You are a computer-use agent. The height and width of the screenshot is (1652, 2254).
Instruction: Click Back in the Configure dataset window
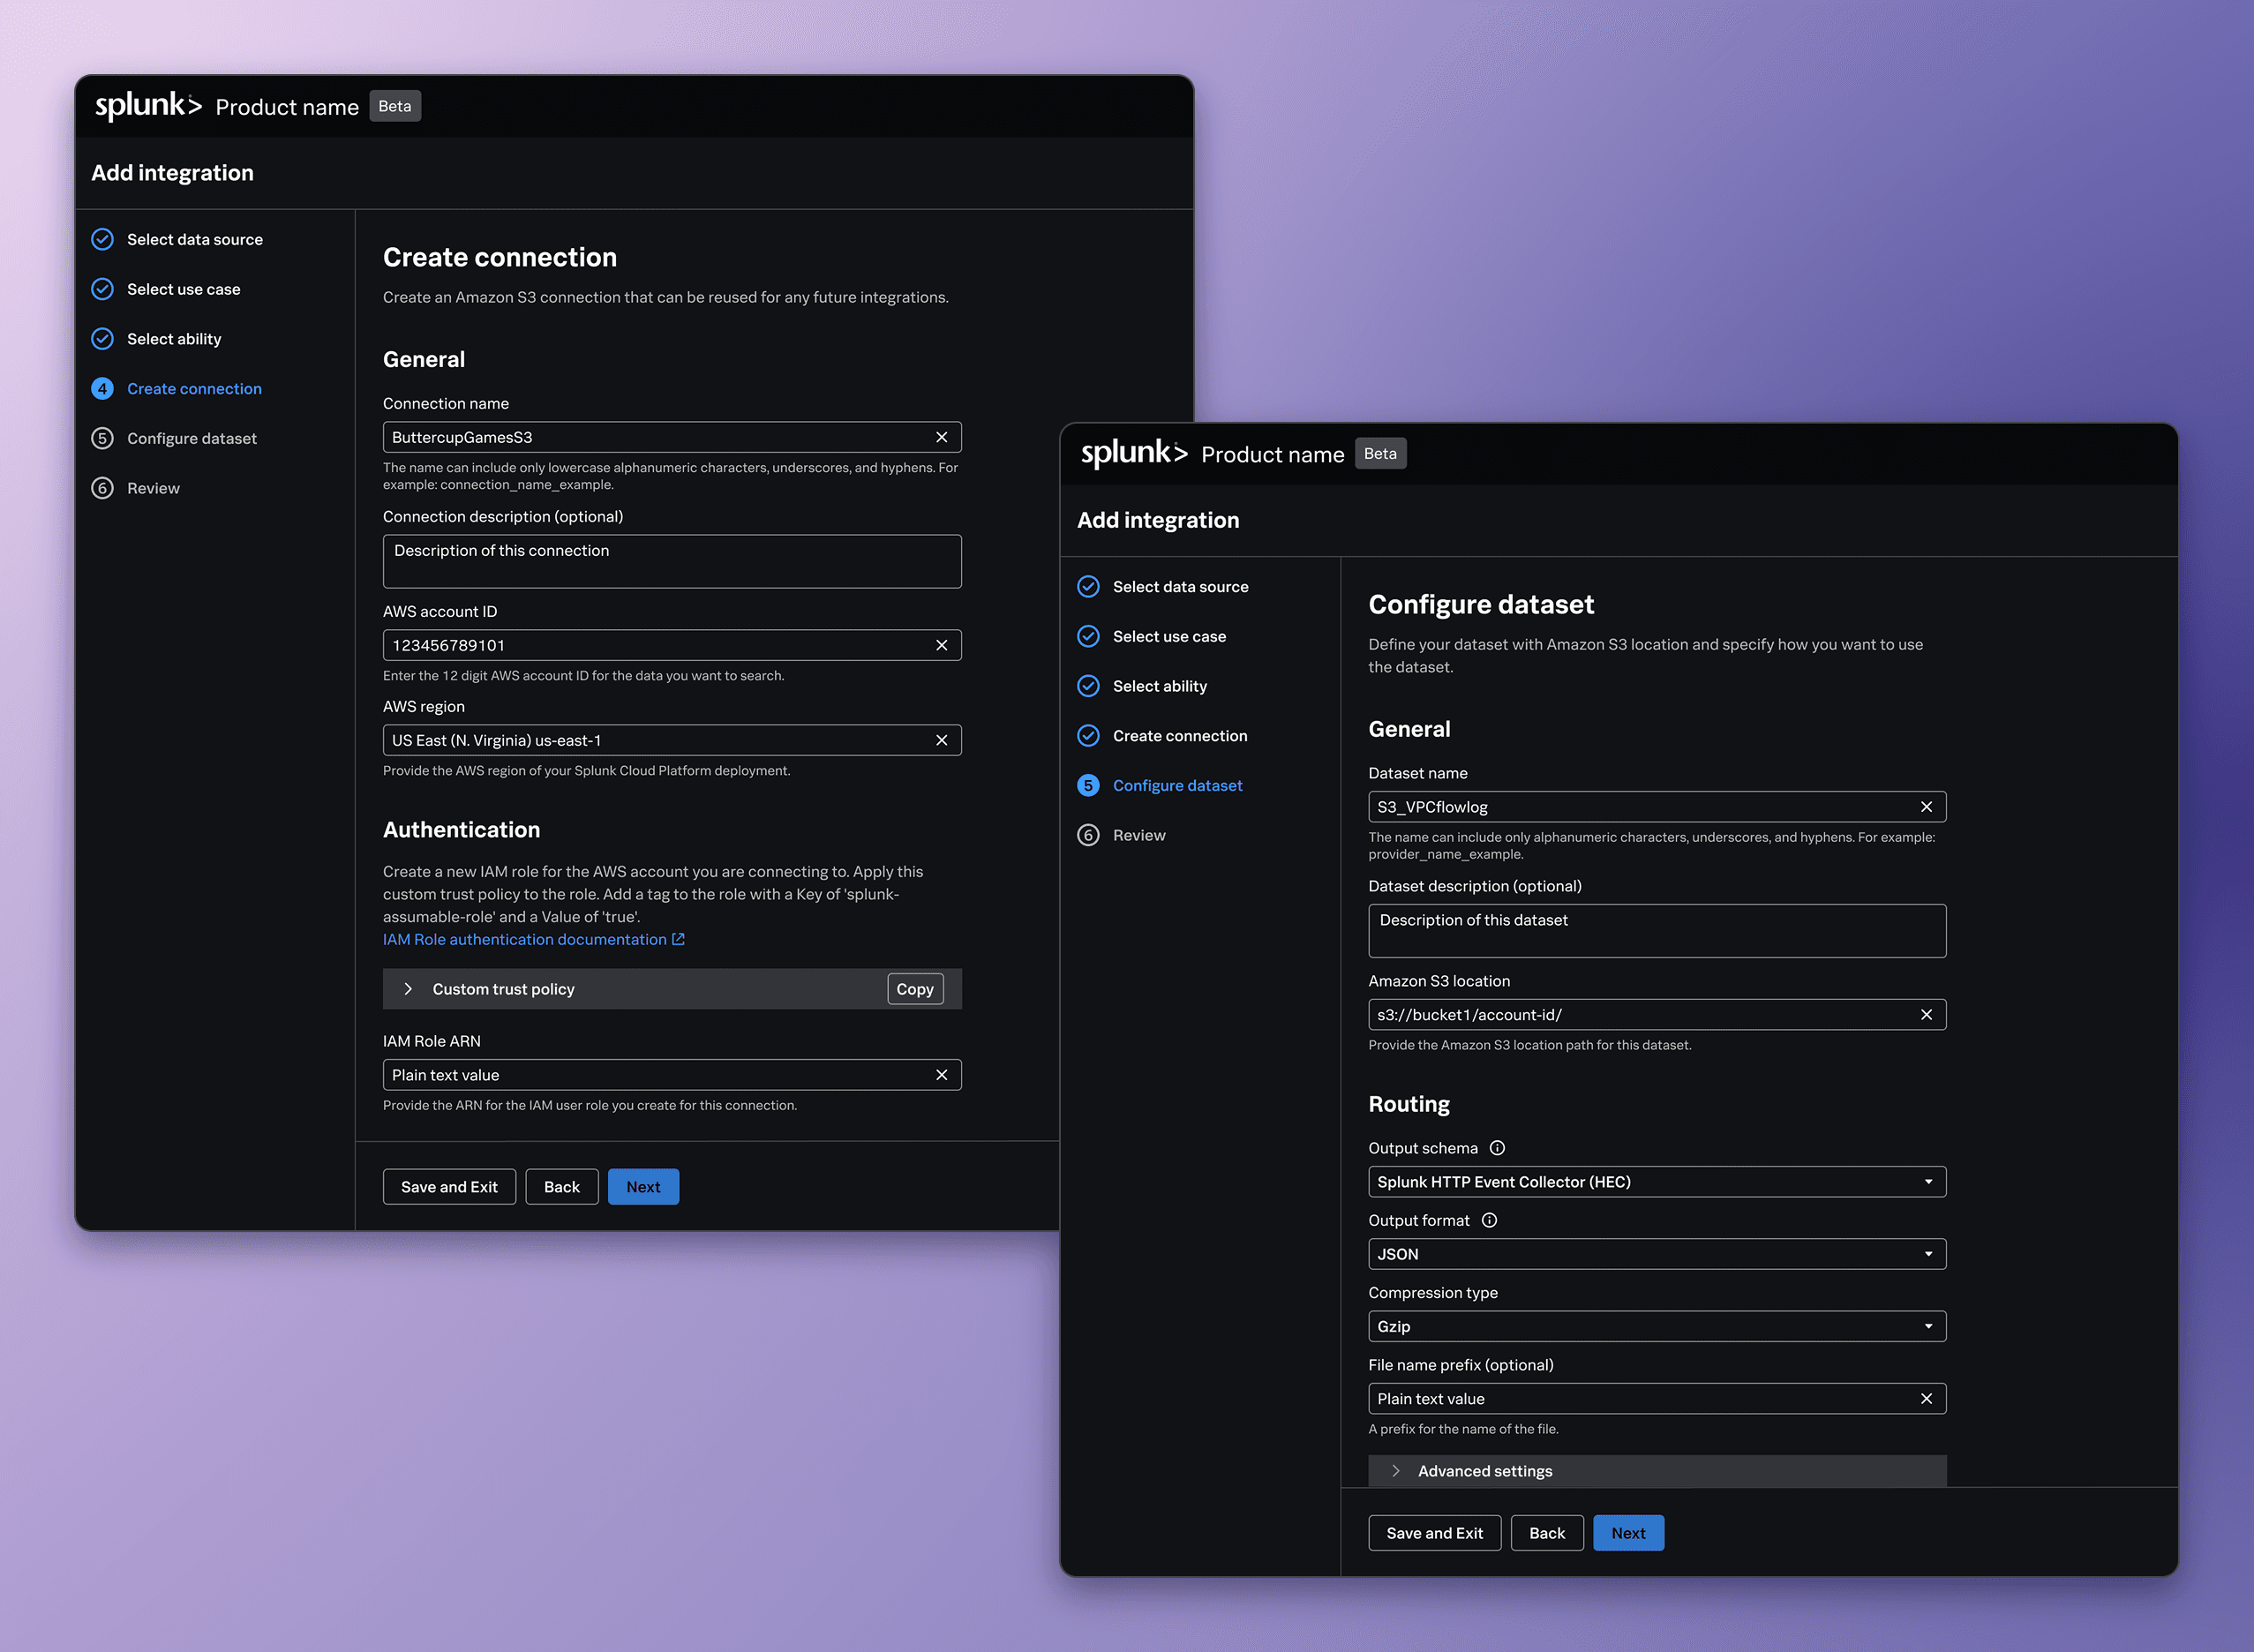click(x=1547, y=1533)
